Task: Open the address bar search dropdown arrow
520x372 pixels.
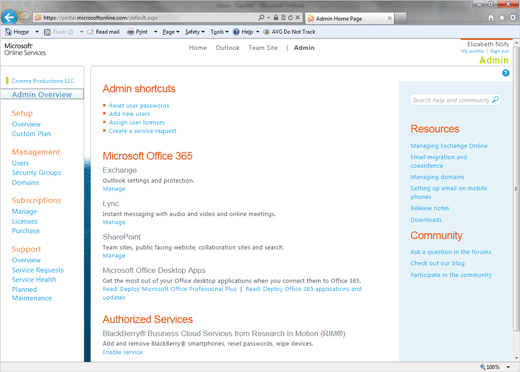Action: [x=268, y=17]
